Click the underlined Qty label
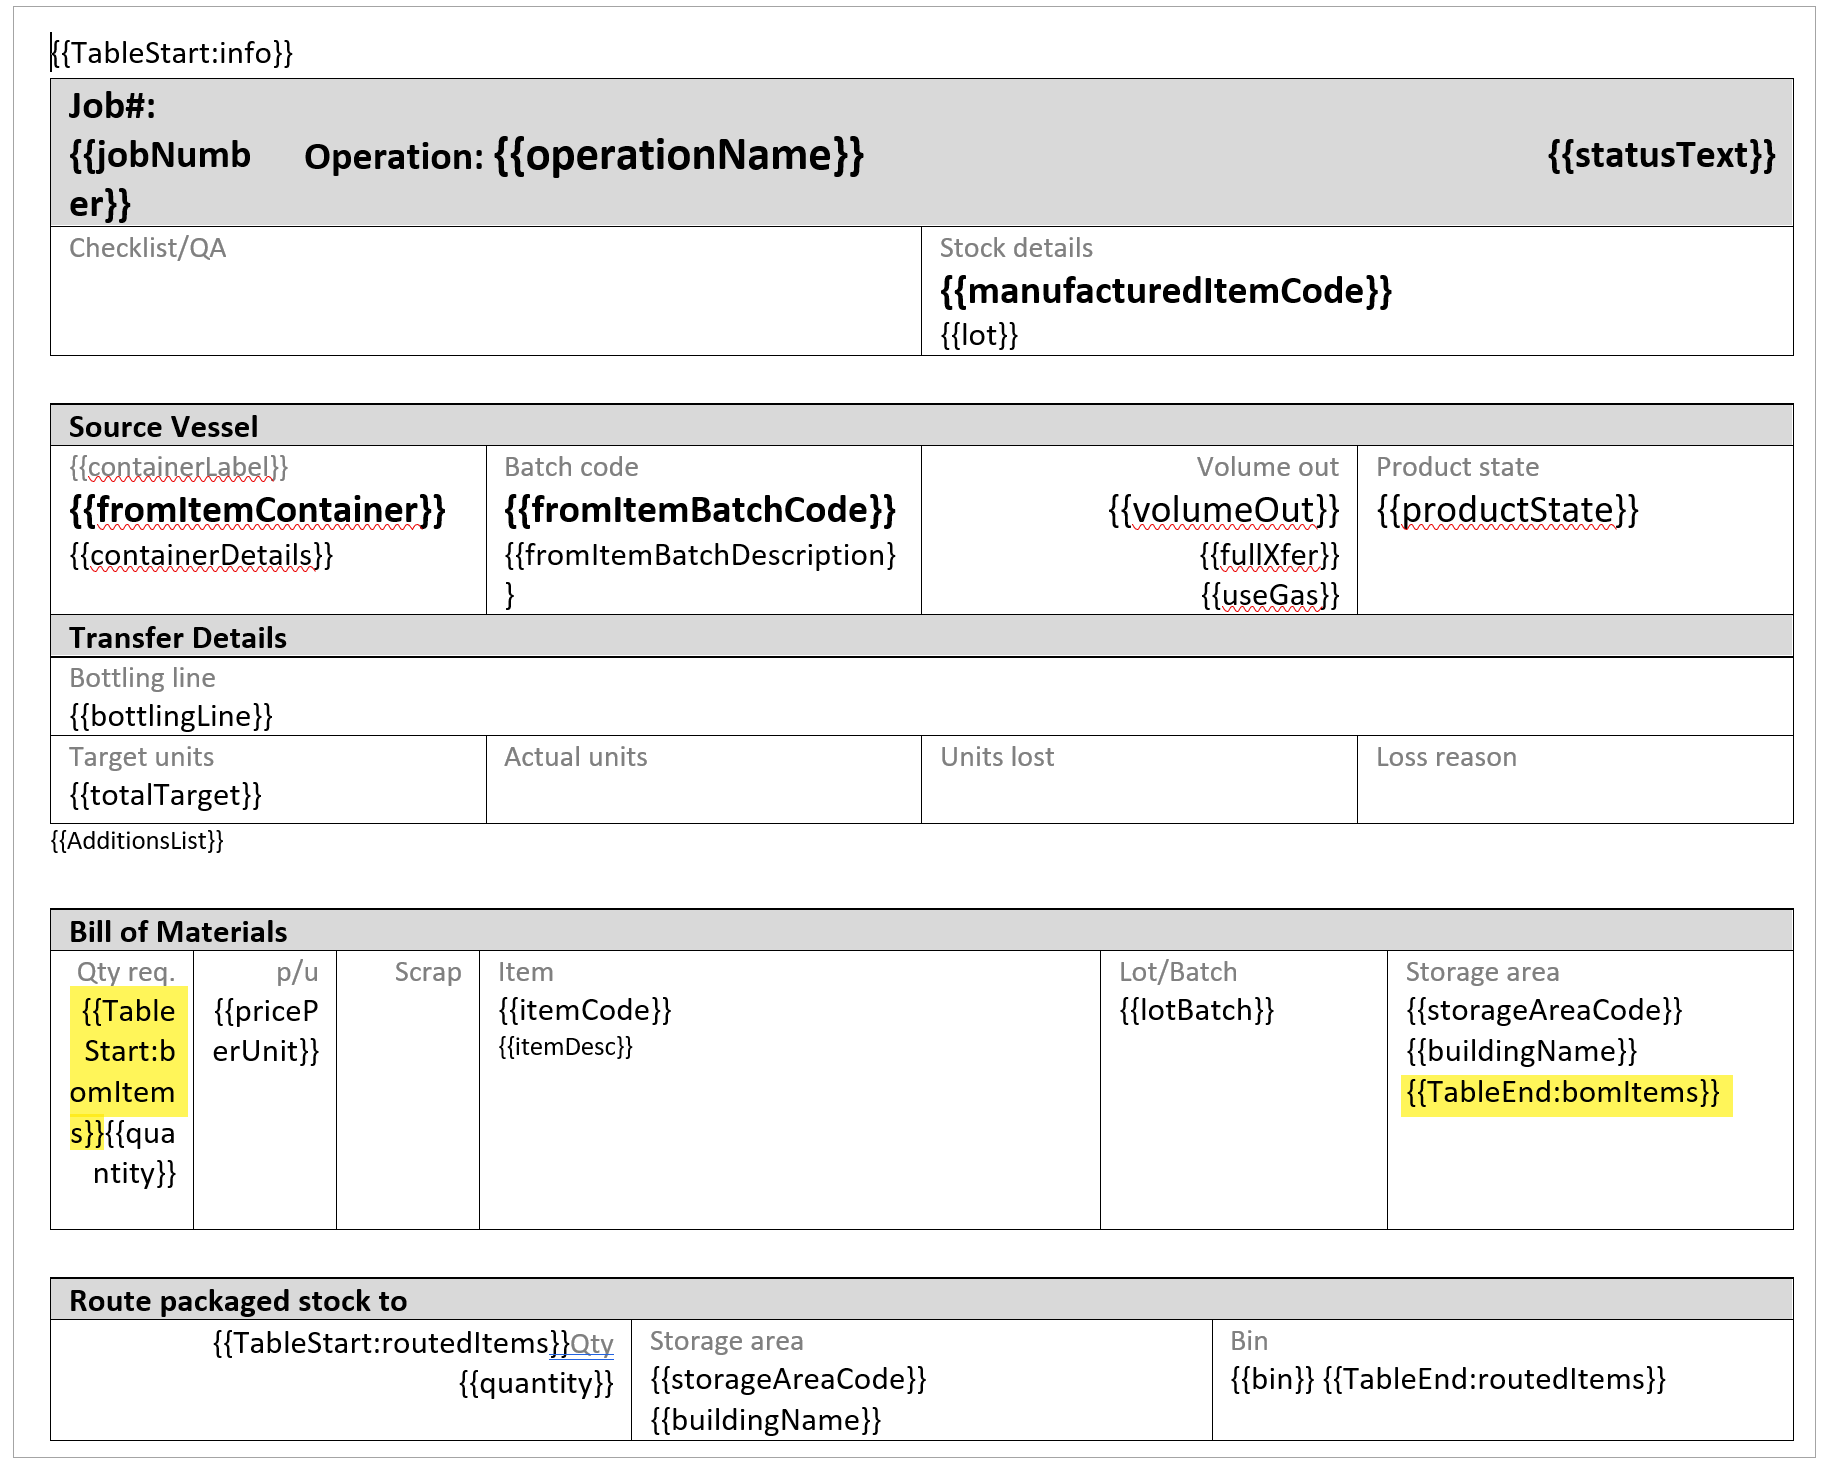 592,1344
